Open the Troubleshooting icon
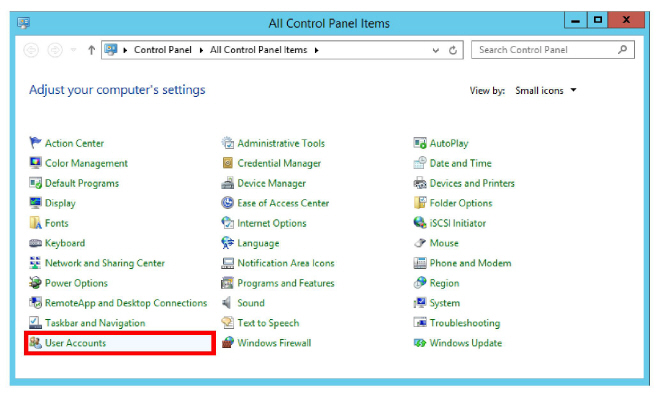659x397 pixels. click(x=420, y=322)
